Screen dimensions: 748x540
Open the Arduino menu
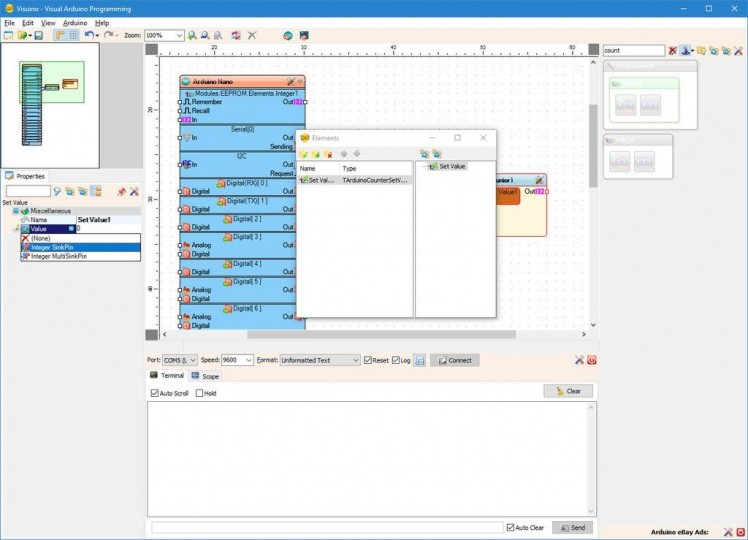click(x=75, y=22)
